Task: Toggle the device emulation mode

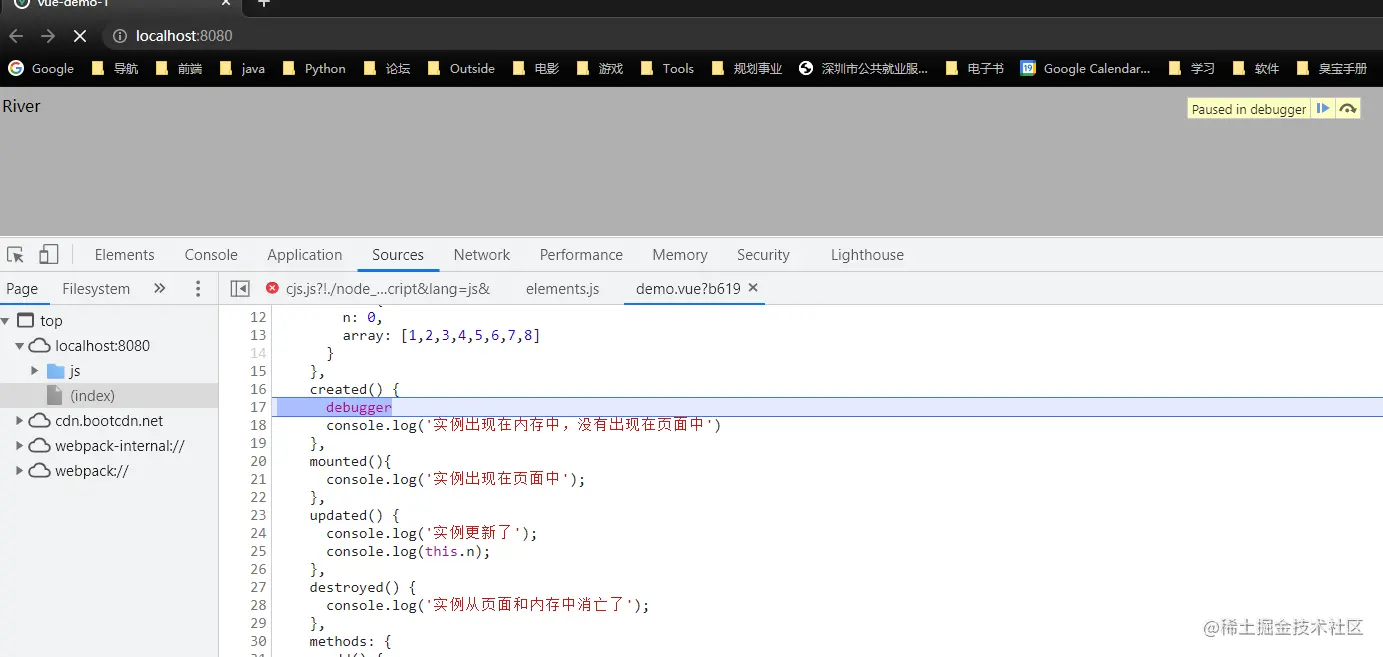Action: click(48, 254)
